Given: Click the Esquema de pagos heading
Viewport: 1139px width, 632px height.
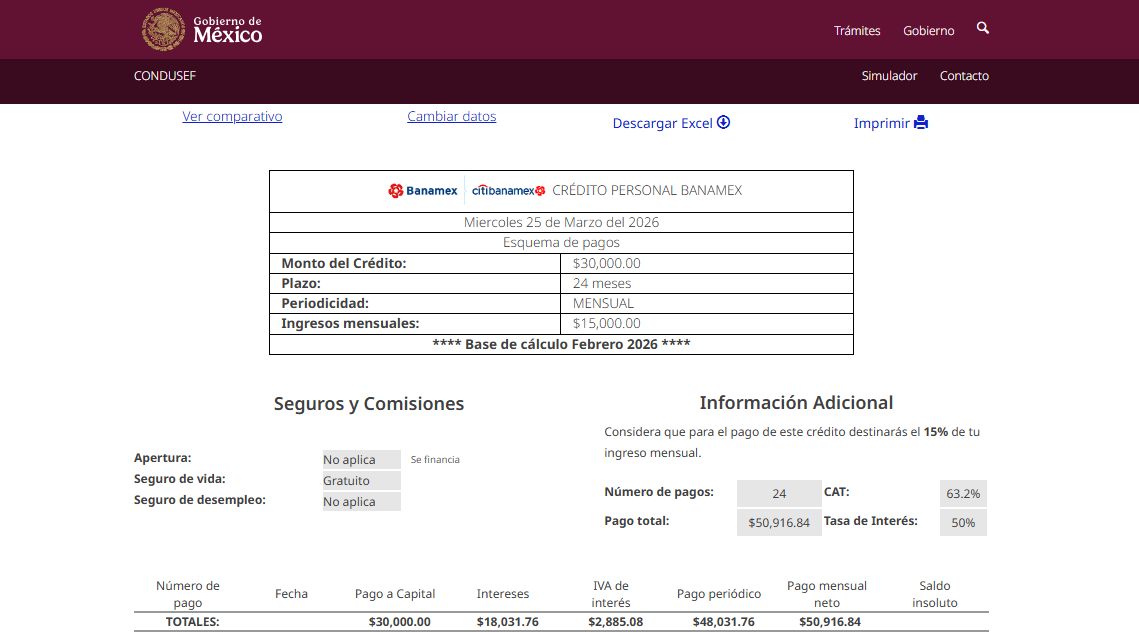Looking at the screenshot, I should tap(562, 243).
